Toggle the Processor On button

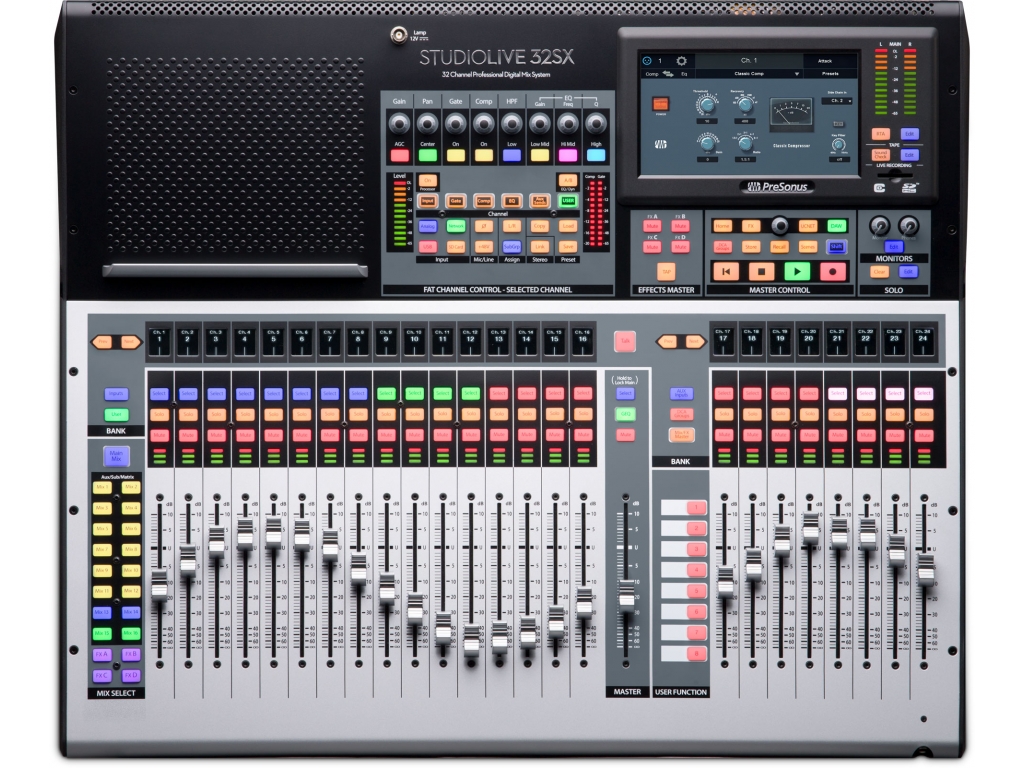[427, 180]
